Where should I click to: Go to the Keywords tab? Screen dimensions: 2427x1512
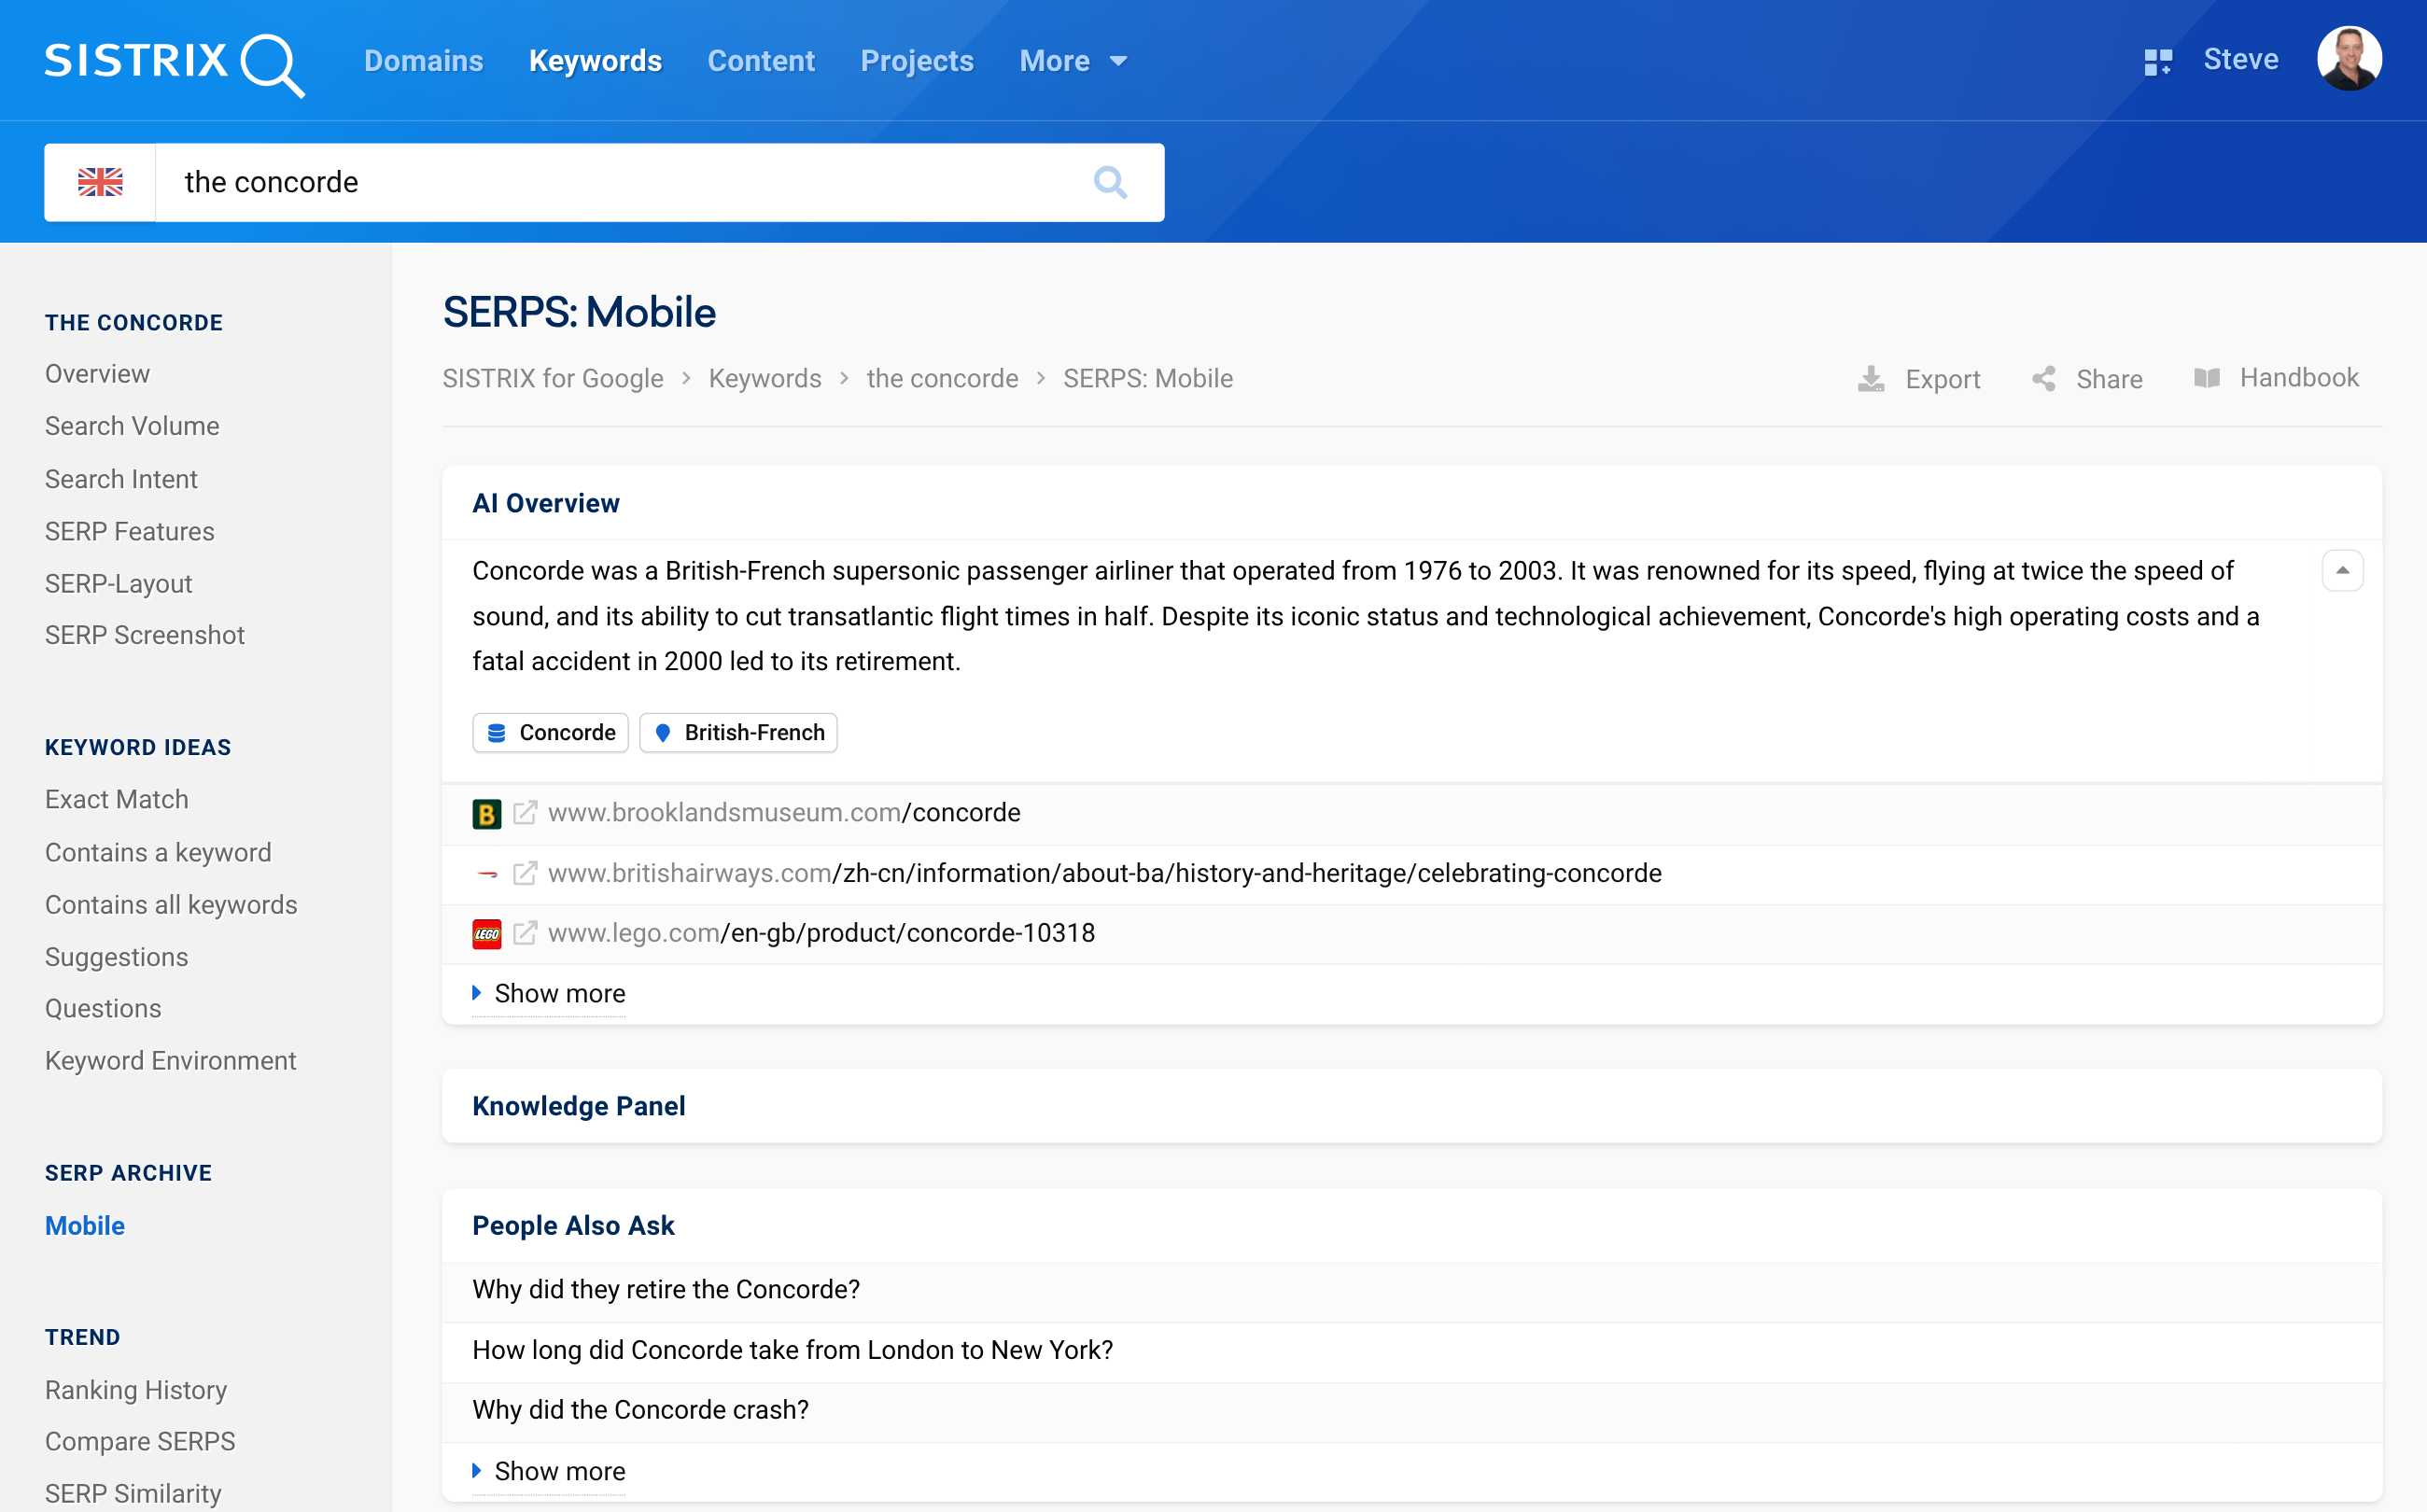pos(595,61)
